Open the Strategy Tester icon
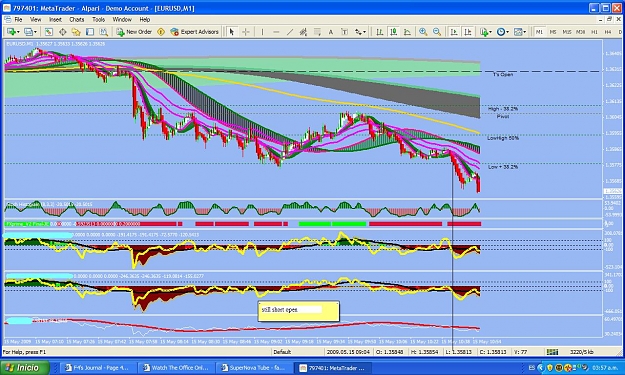The width and height of the screenshot is (625, 375). click(104, 32)
